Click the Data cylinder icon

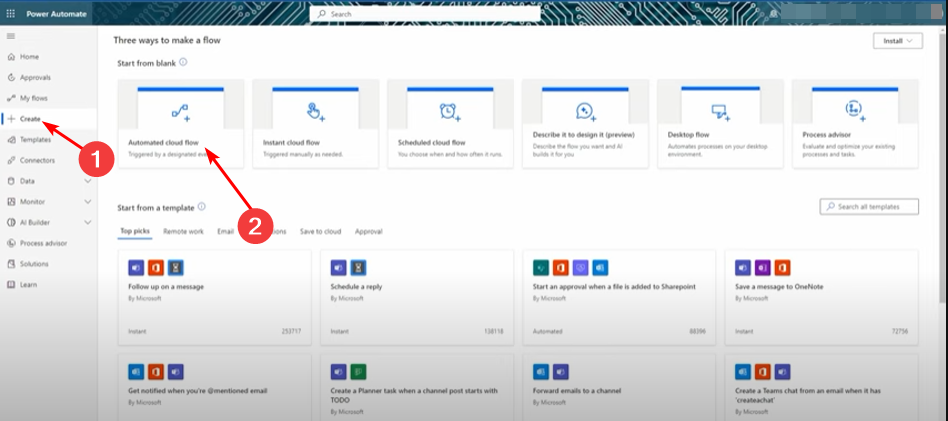[x=10, y=181]
